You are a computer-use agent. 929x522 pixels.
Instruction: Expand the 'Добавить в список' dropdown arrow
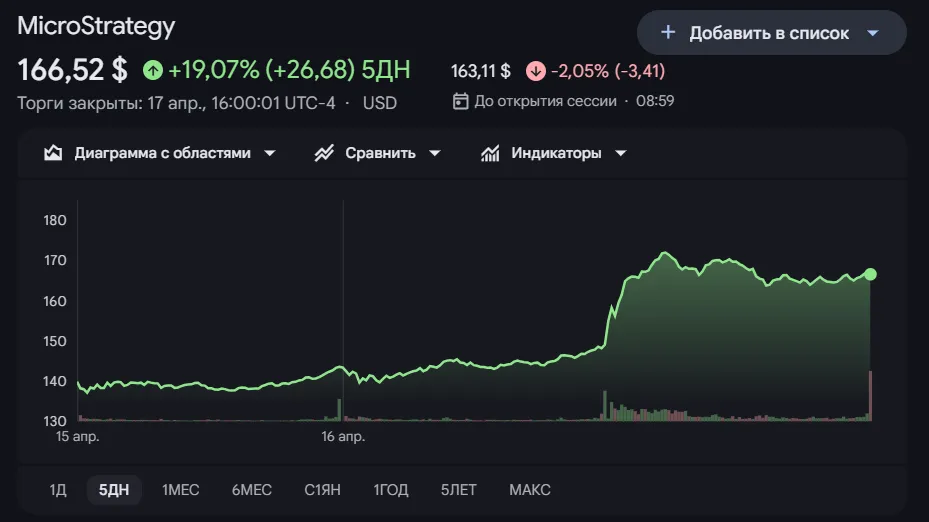point(872,33)
